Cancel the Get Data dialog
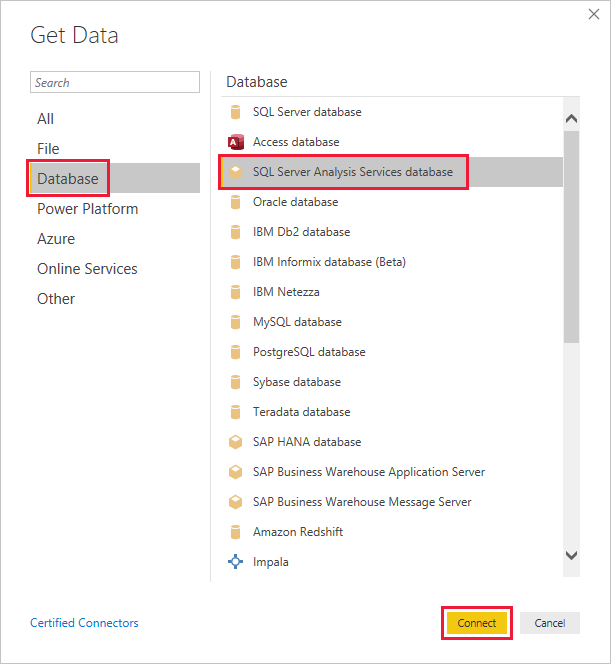The height and width of the screenshot is (664, 611). (549, 623)
